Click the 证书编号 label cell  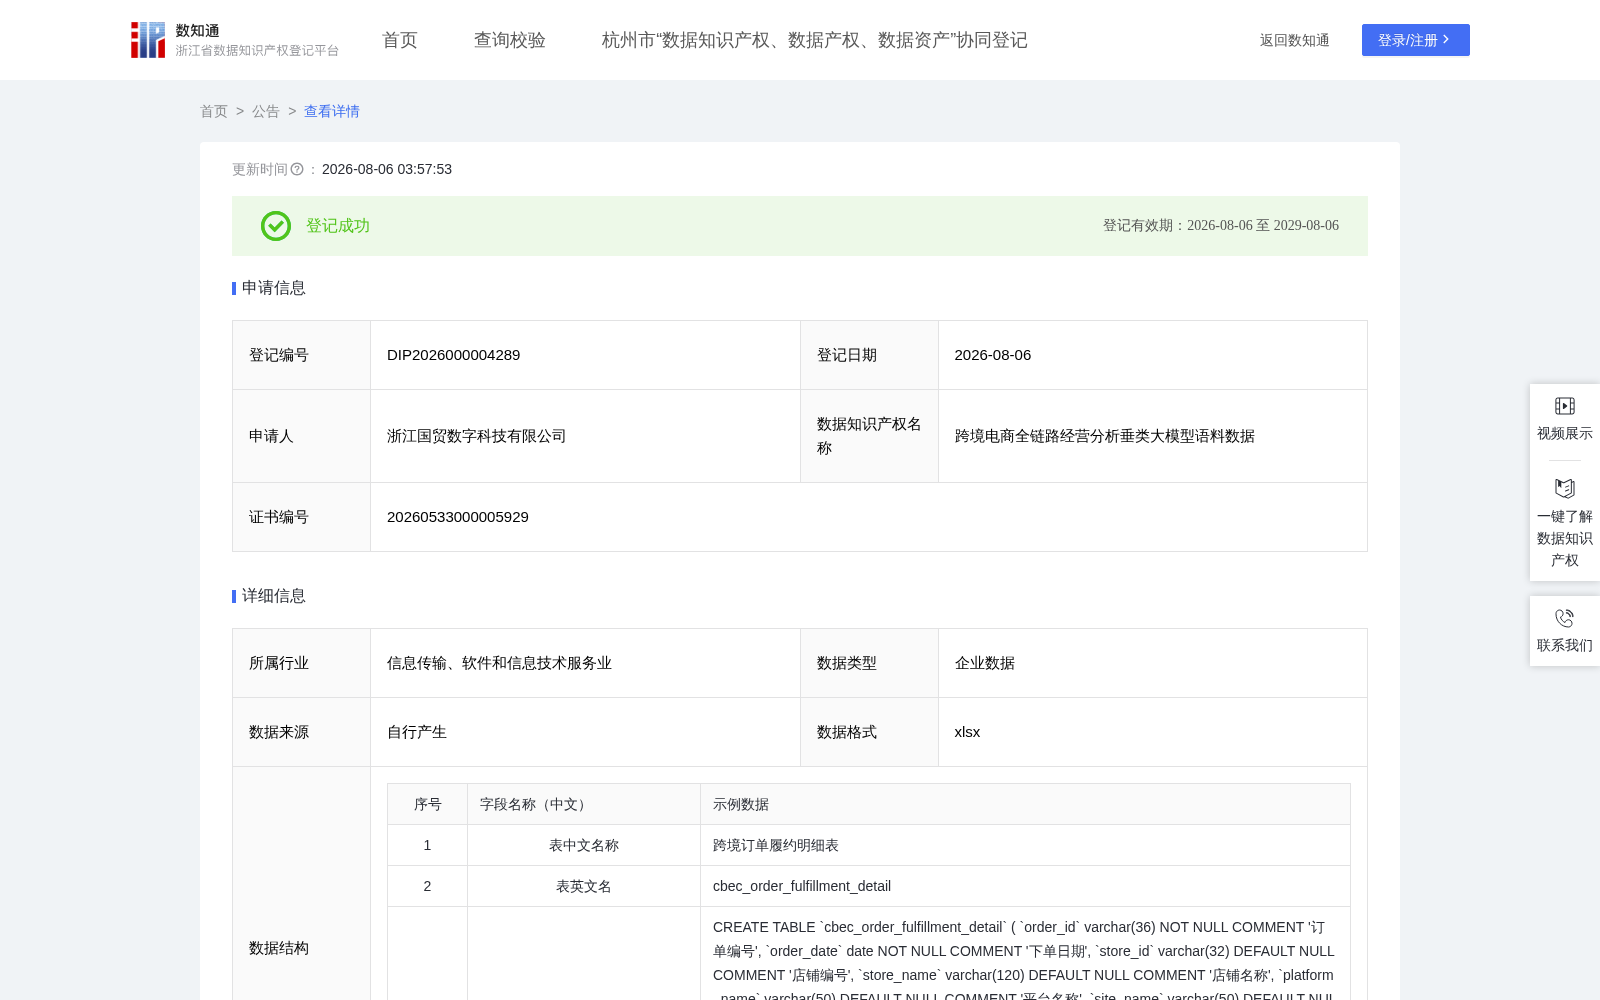[x=301, y=517]
